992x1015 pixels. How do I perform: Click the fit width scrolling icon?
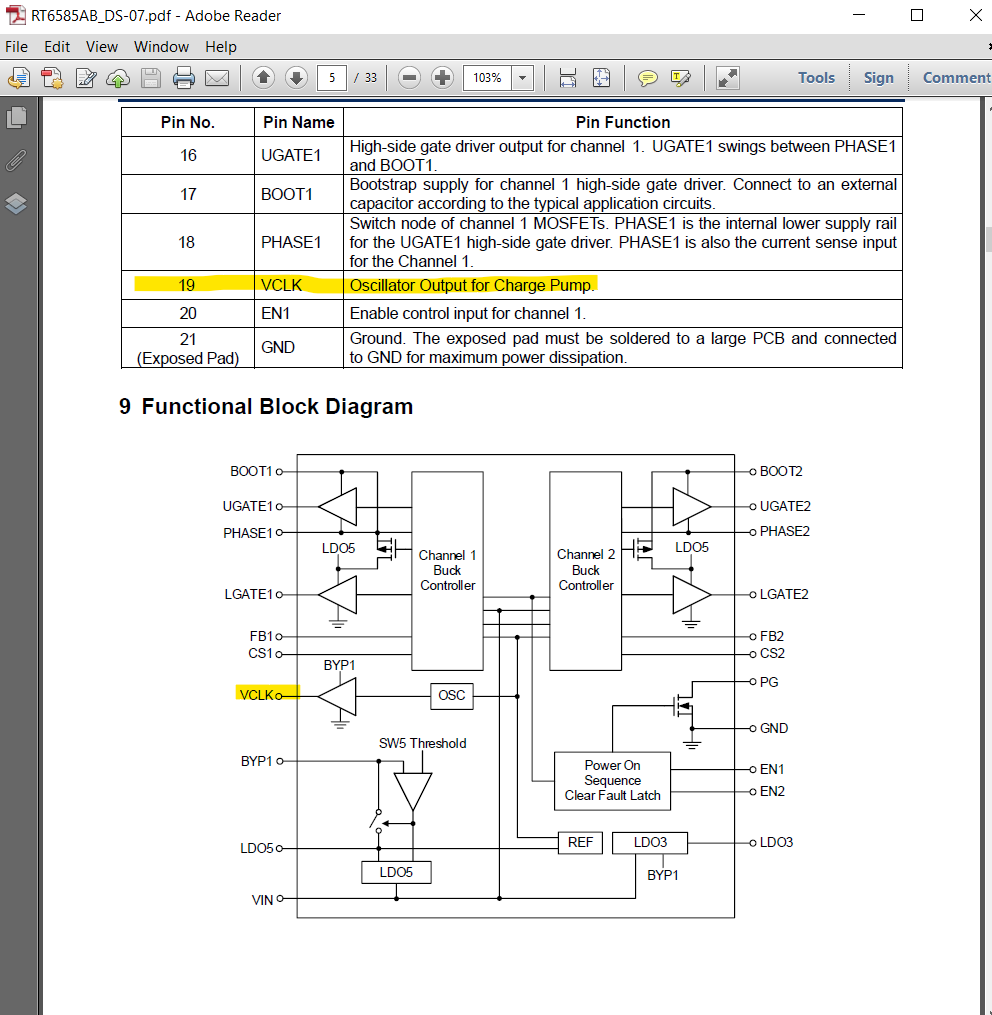567,78
